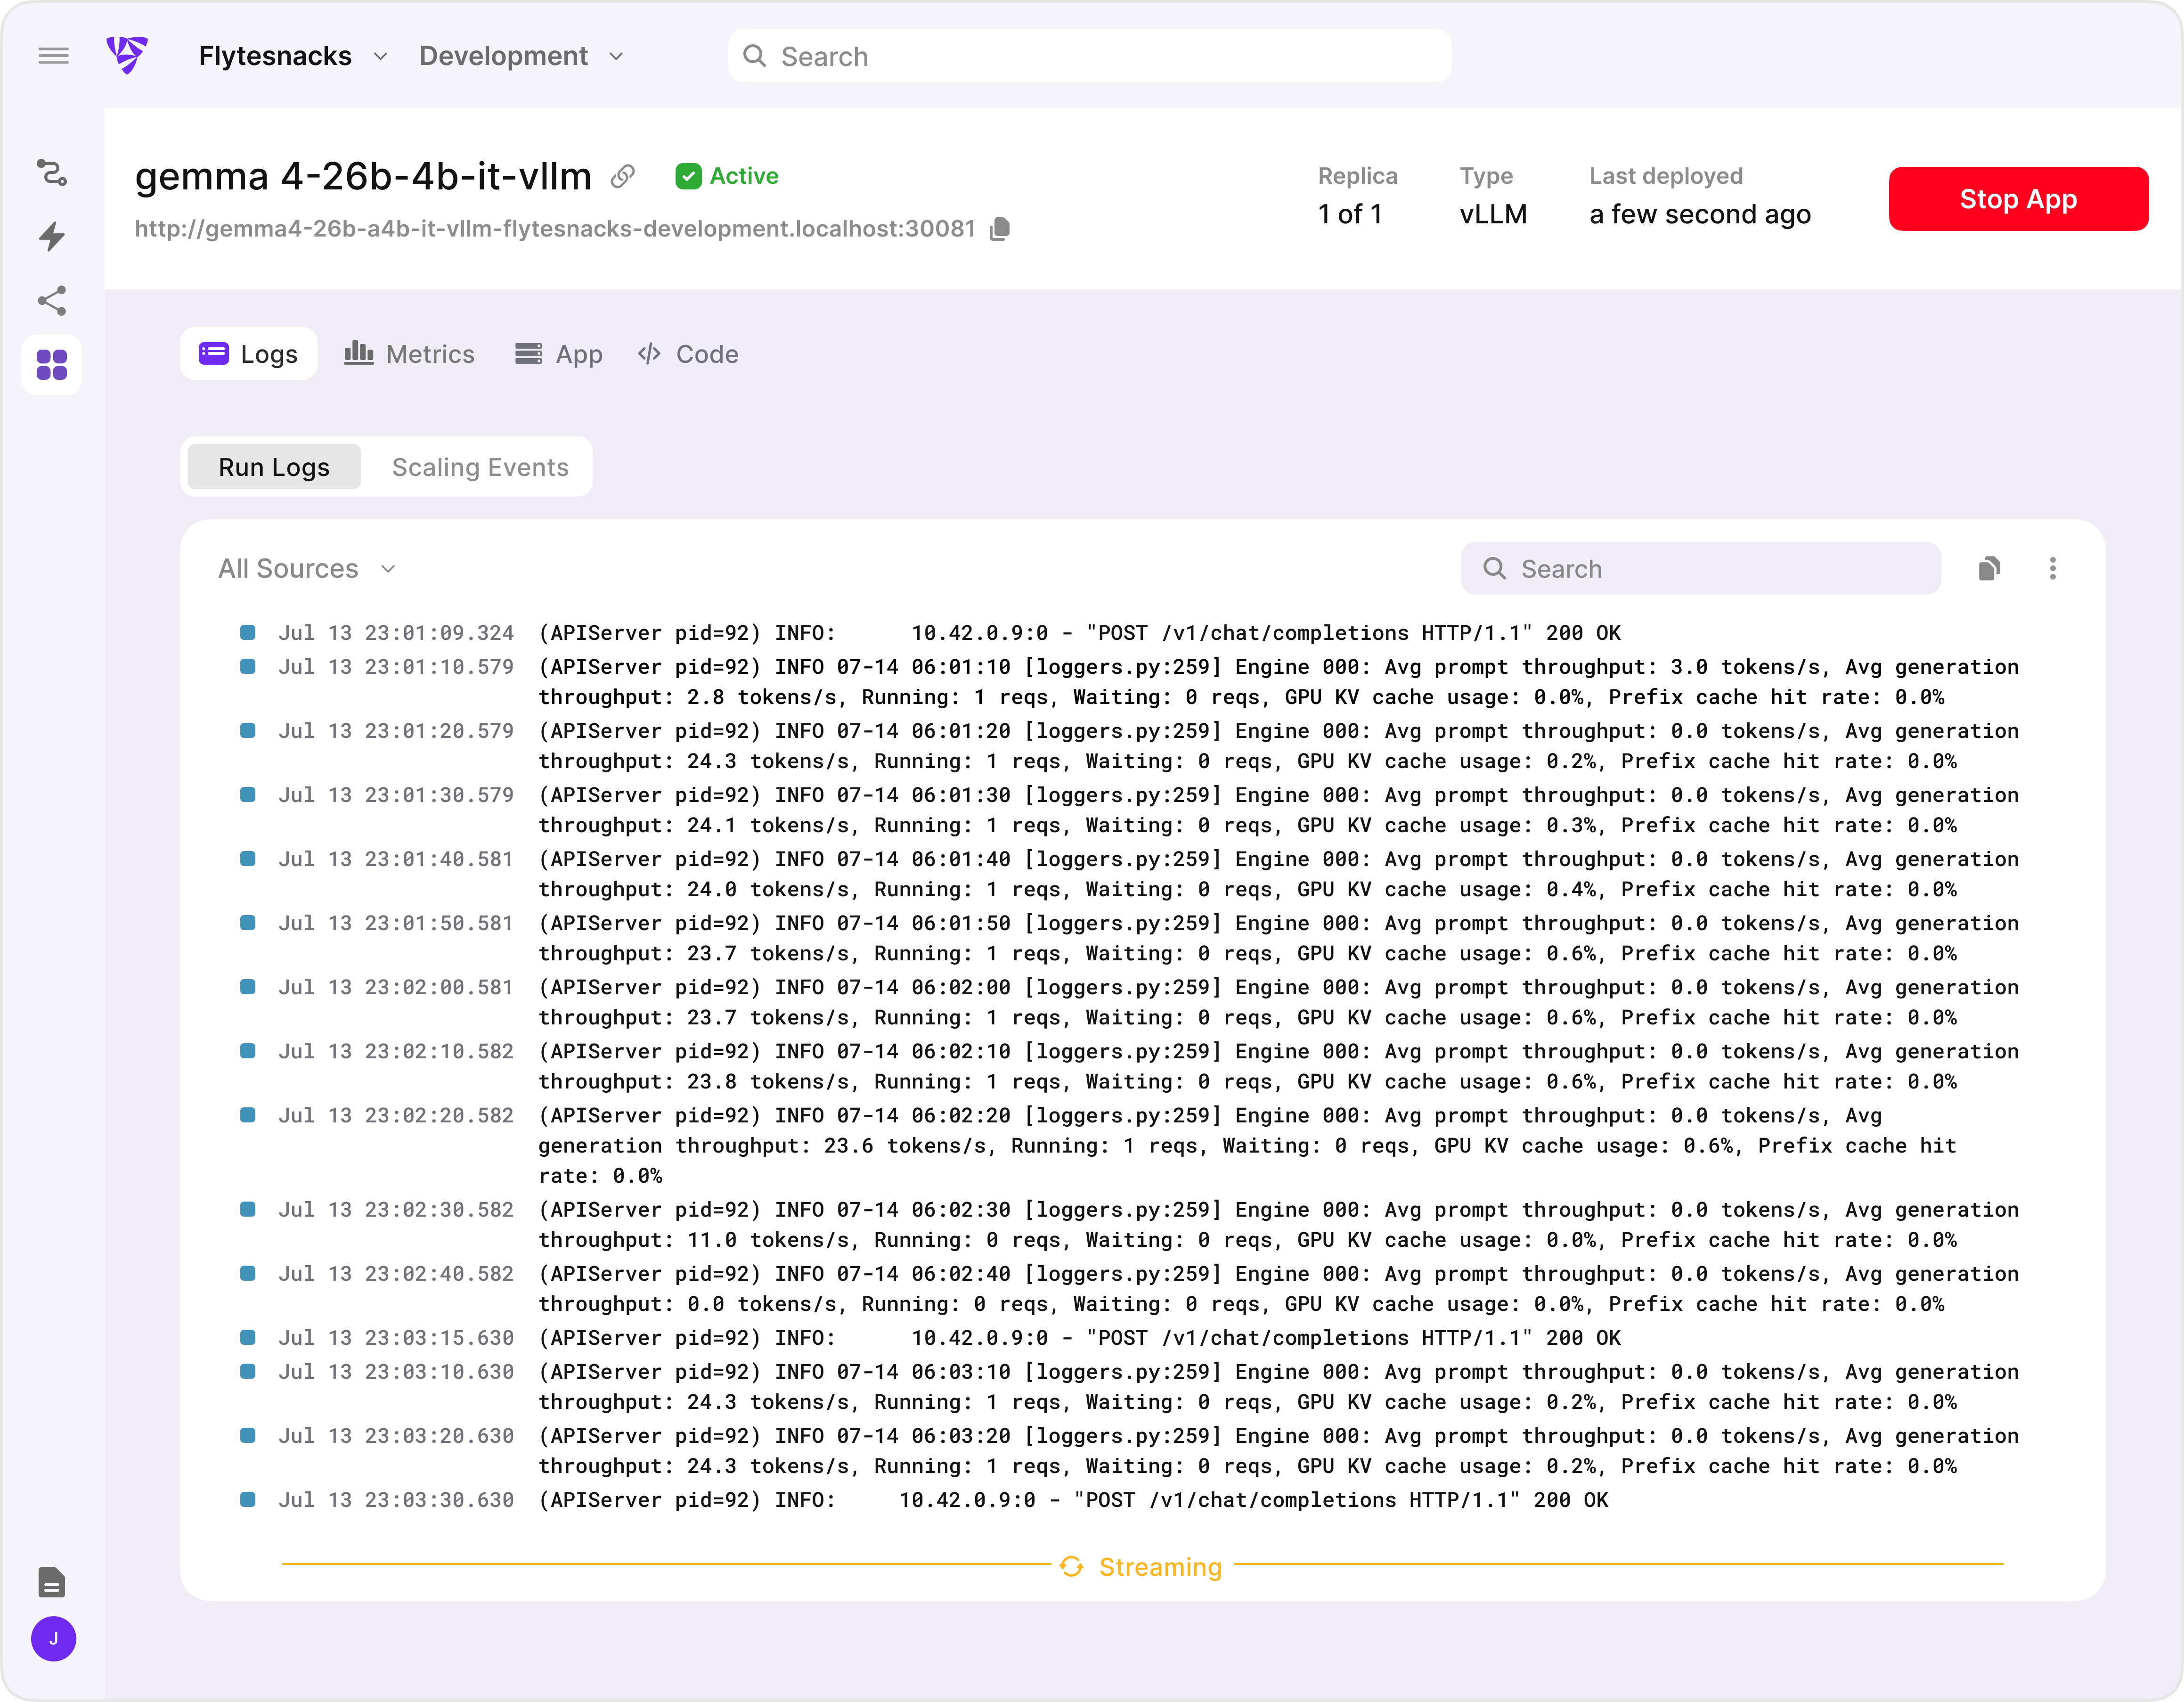Screen dimensions: 2184x1702
Task: Expand the Development domain dropdown
Action: point(522,56)
